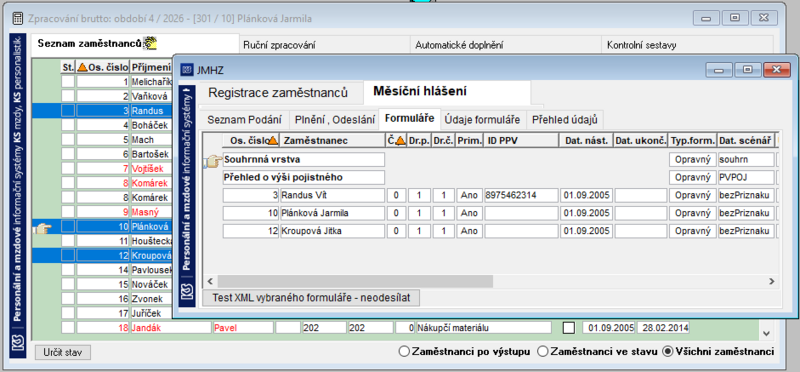Click the Určit stav button

[x=63, y=352]
